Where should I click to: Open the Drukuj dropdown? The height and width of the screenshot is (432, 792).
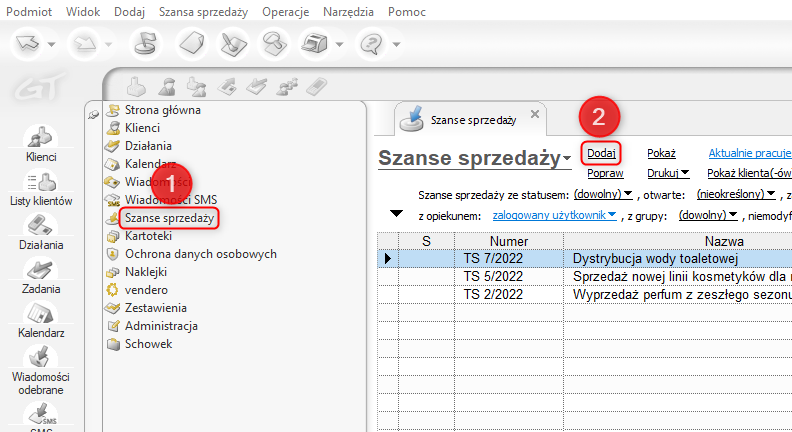coord(668,173)
